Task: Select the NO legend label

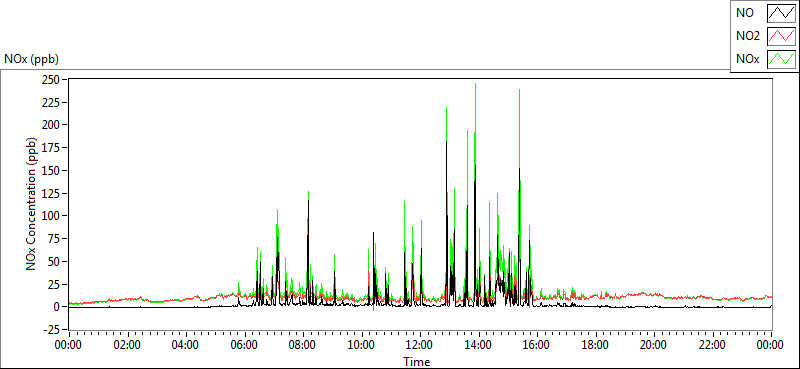Action: pyautogui.click(x=745, y=13)
